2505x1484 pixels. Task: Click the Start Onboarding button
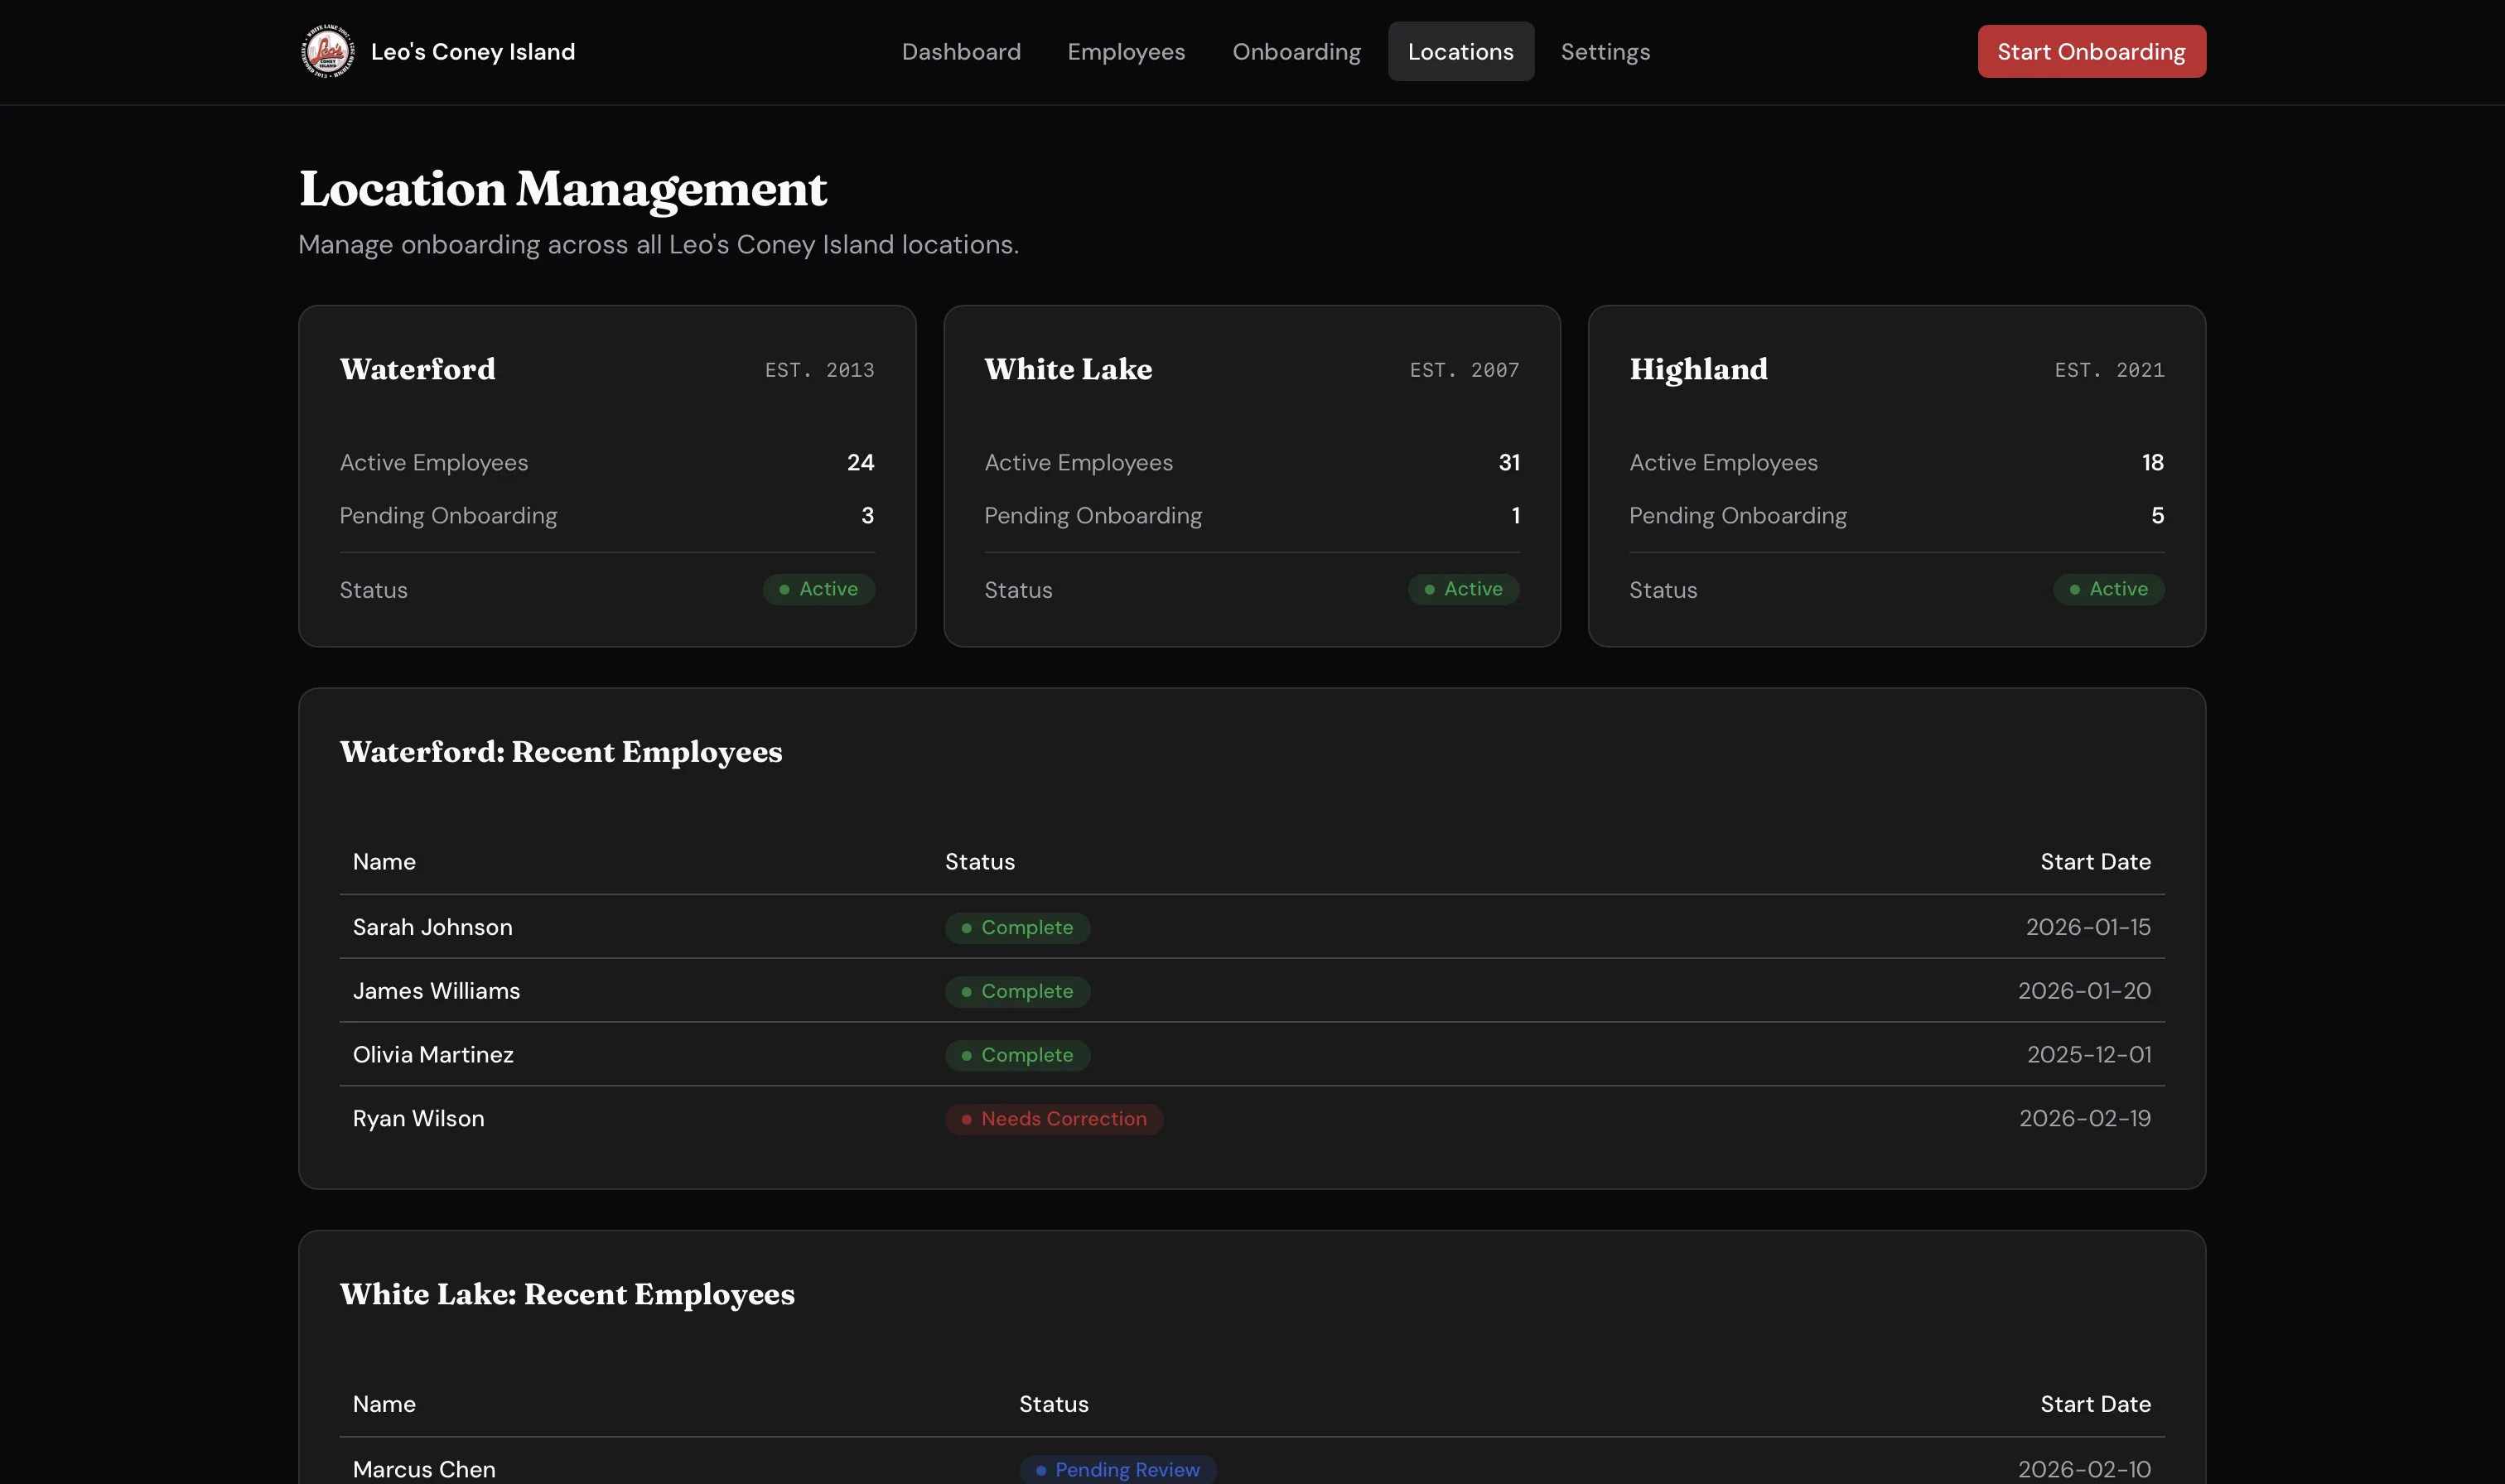pyautogui.click(x=2091, y=51)
